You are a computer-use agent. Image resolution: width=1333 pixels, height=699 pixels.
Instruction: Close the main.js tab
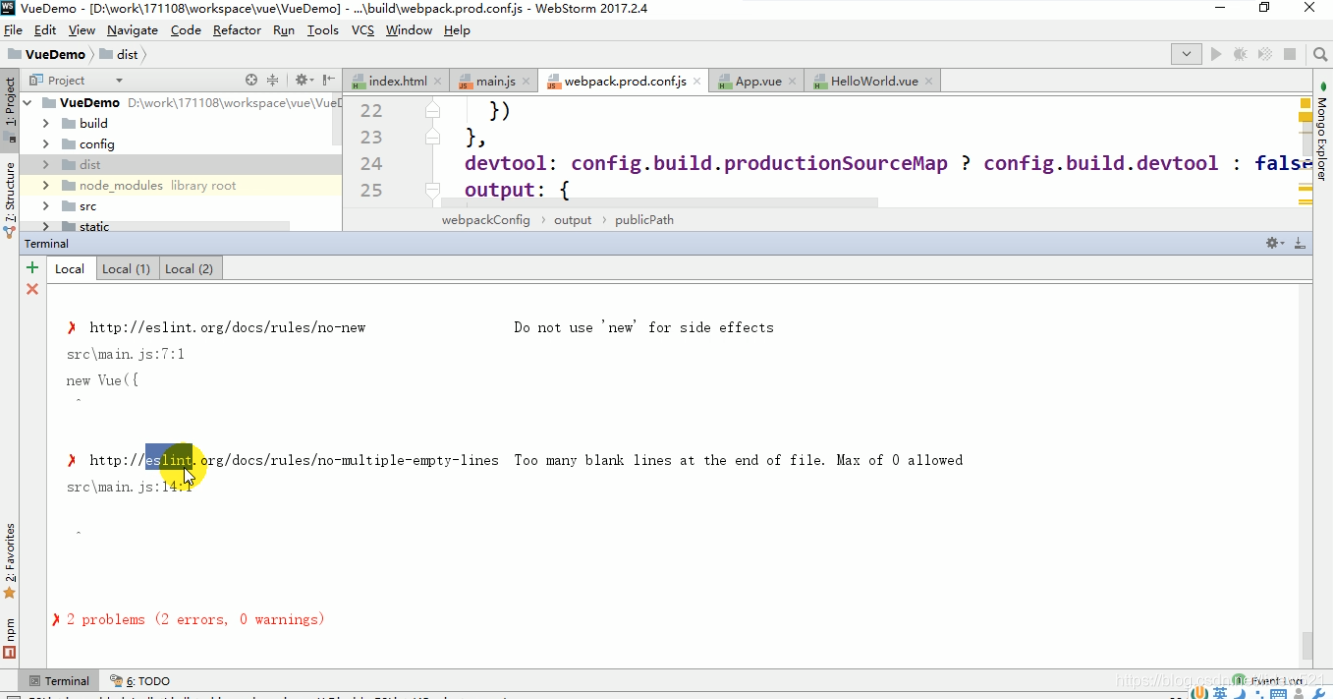[x=526, y=81]
